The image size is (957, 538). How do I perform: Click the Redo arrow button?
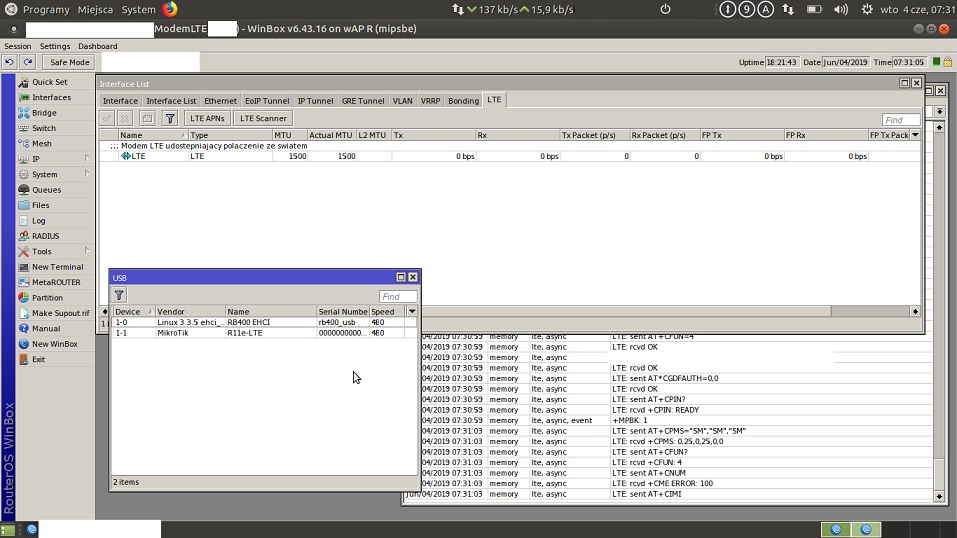click(27, 62)
